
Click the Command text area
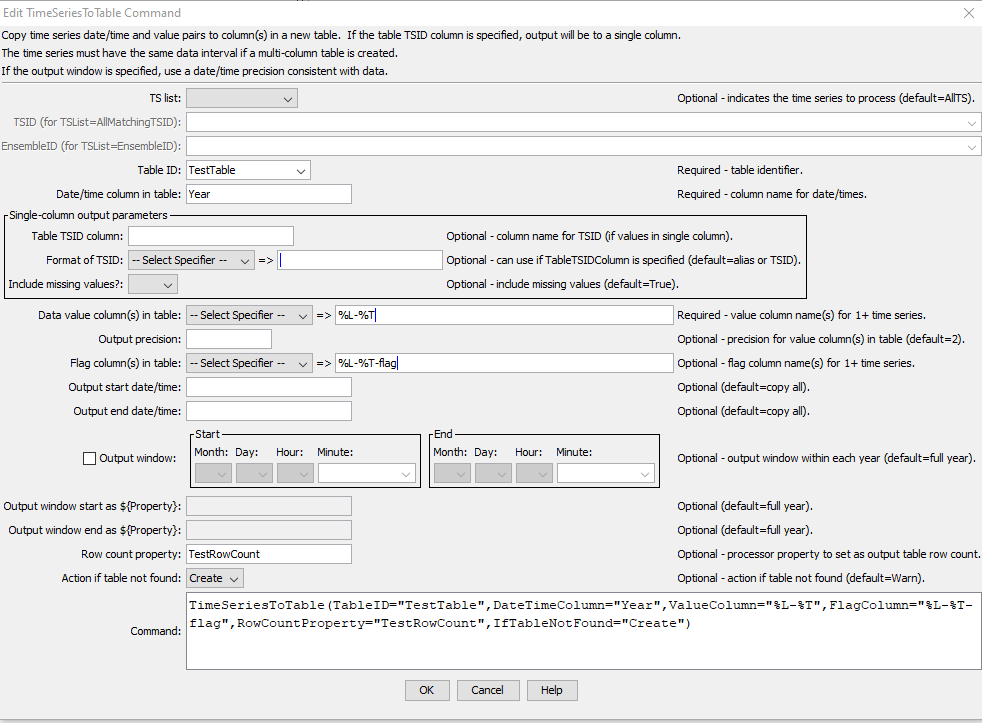pyautogui.click(x=583, y=631)
